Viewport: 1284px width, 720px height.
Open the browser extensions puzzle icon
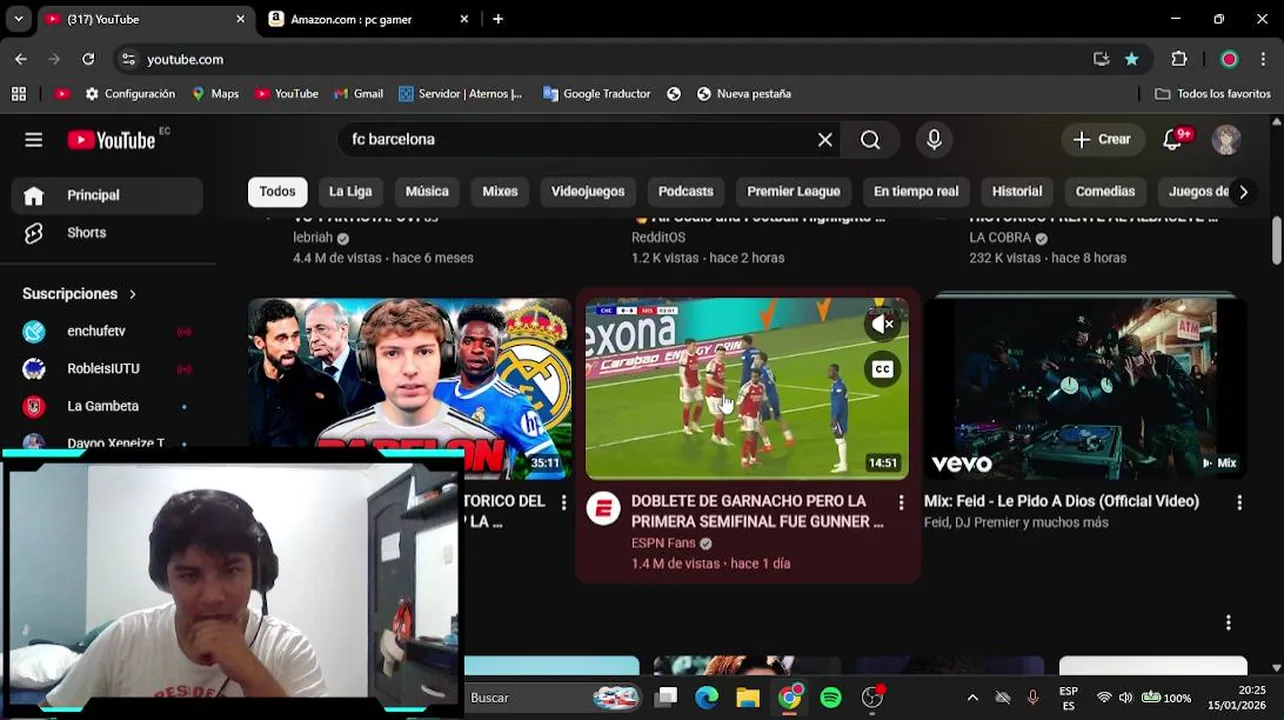point(1179,59)
